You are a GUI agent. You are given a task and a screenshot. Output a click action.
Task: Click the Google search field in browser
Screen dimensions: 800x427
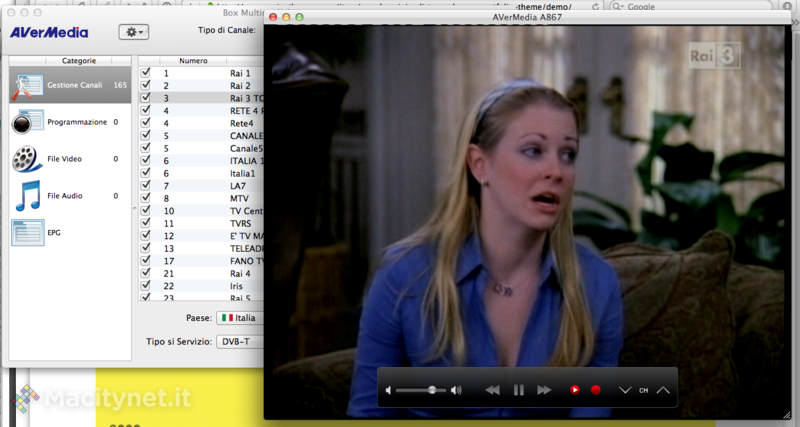(x=691, y=6)
